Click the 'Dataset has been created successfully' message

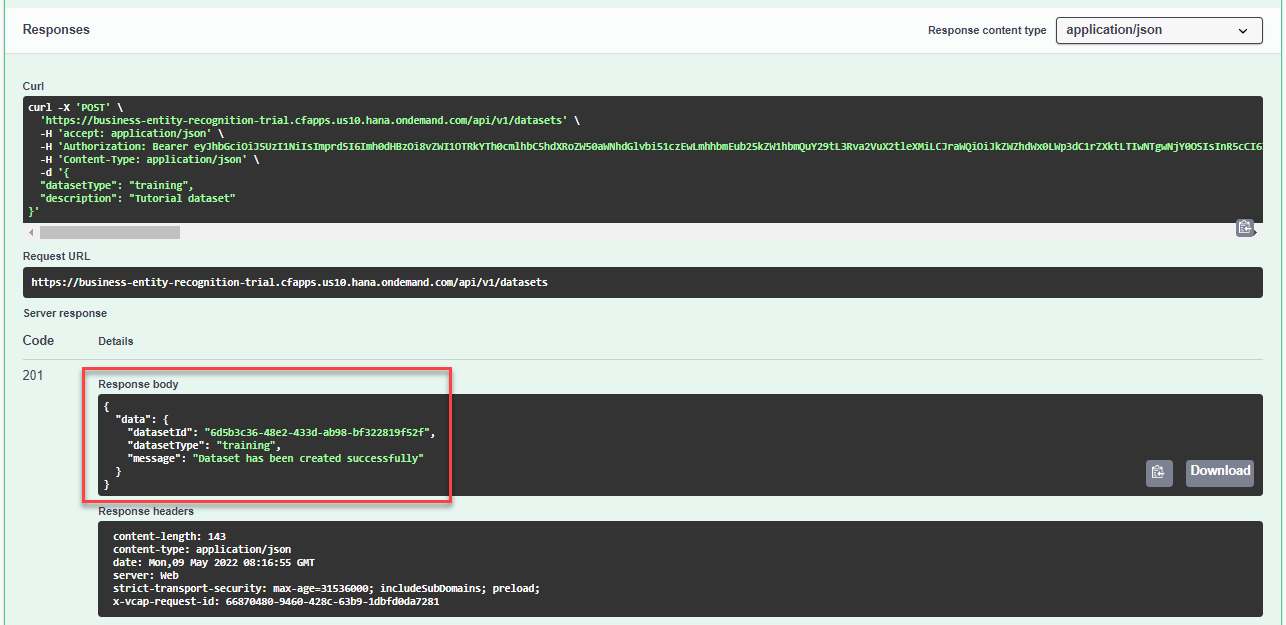(308, 458)
